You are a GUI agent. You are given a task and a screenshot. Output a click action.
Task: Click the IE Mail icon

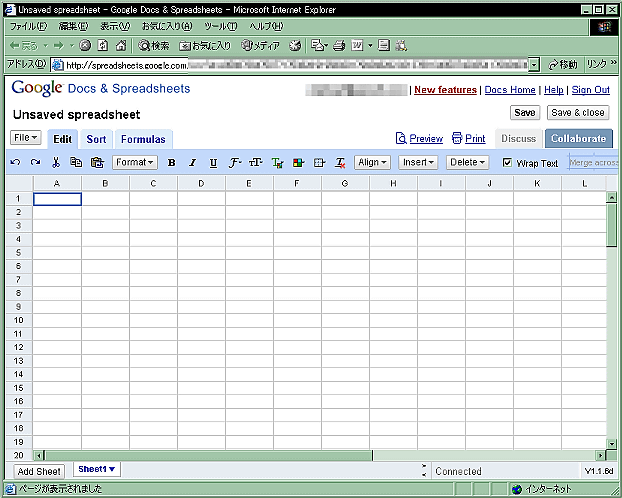pyautogui.click(x=318, y=46)
